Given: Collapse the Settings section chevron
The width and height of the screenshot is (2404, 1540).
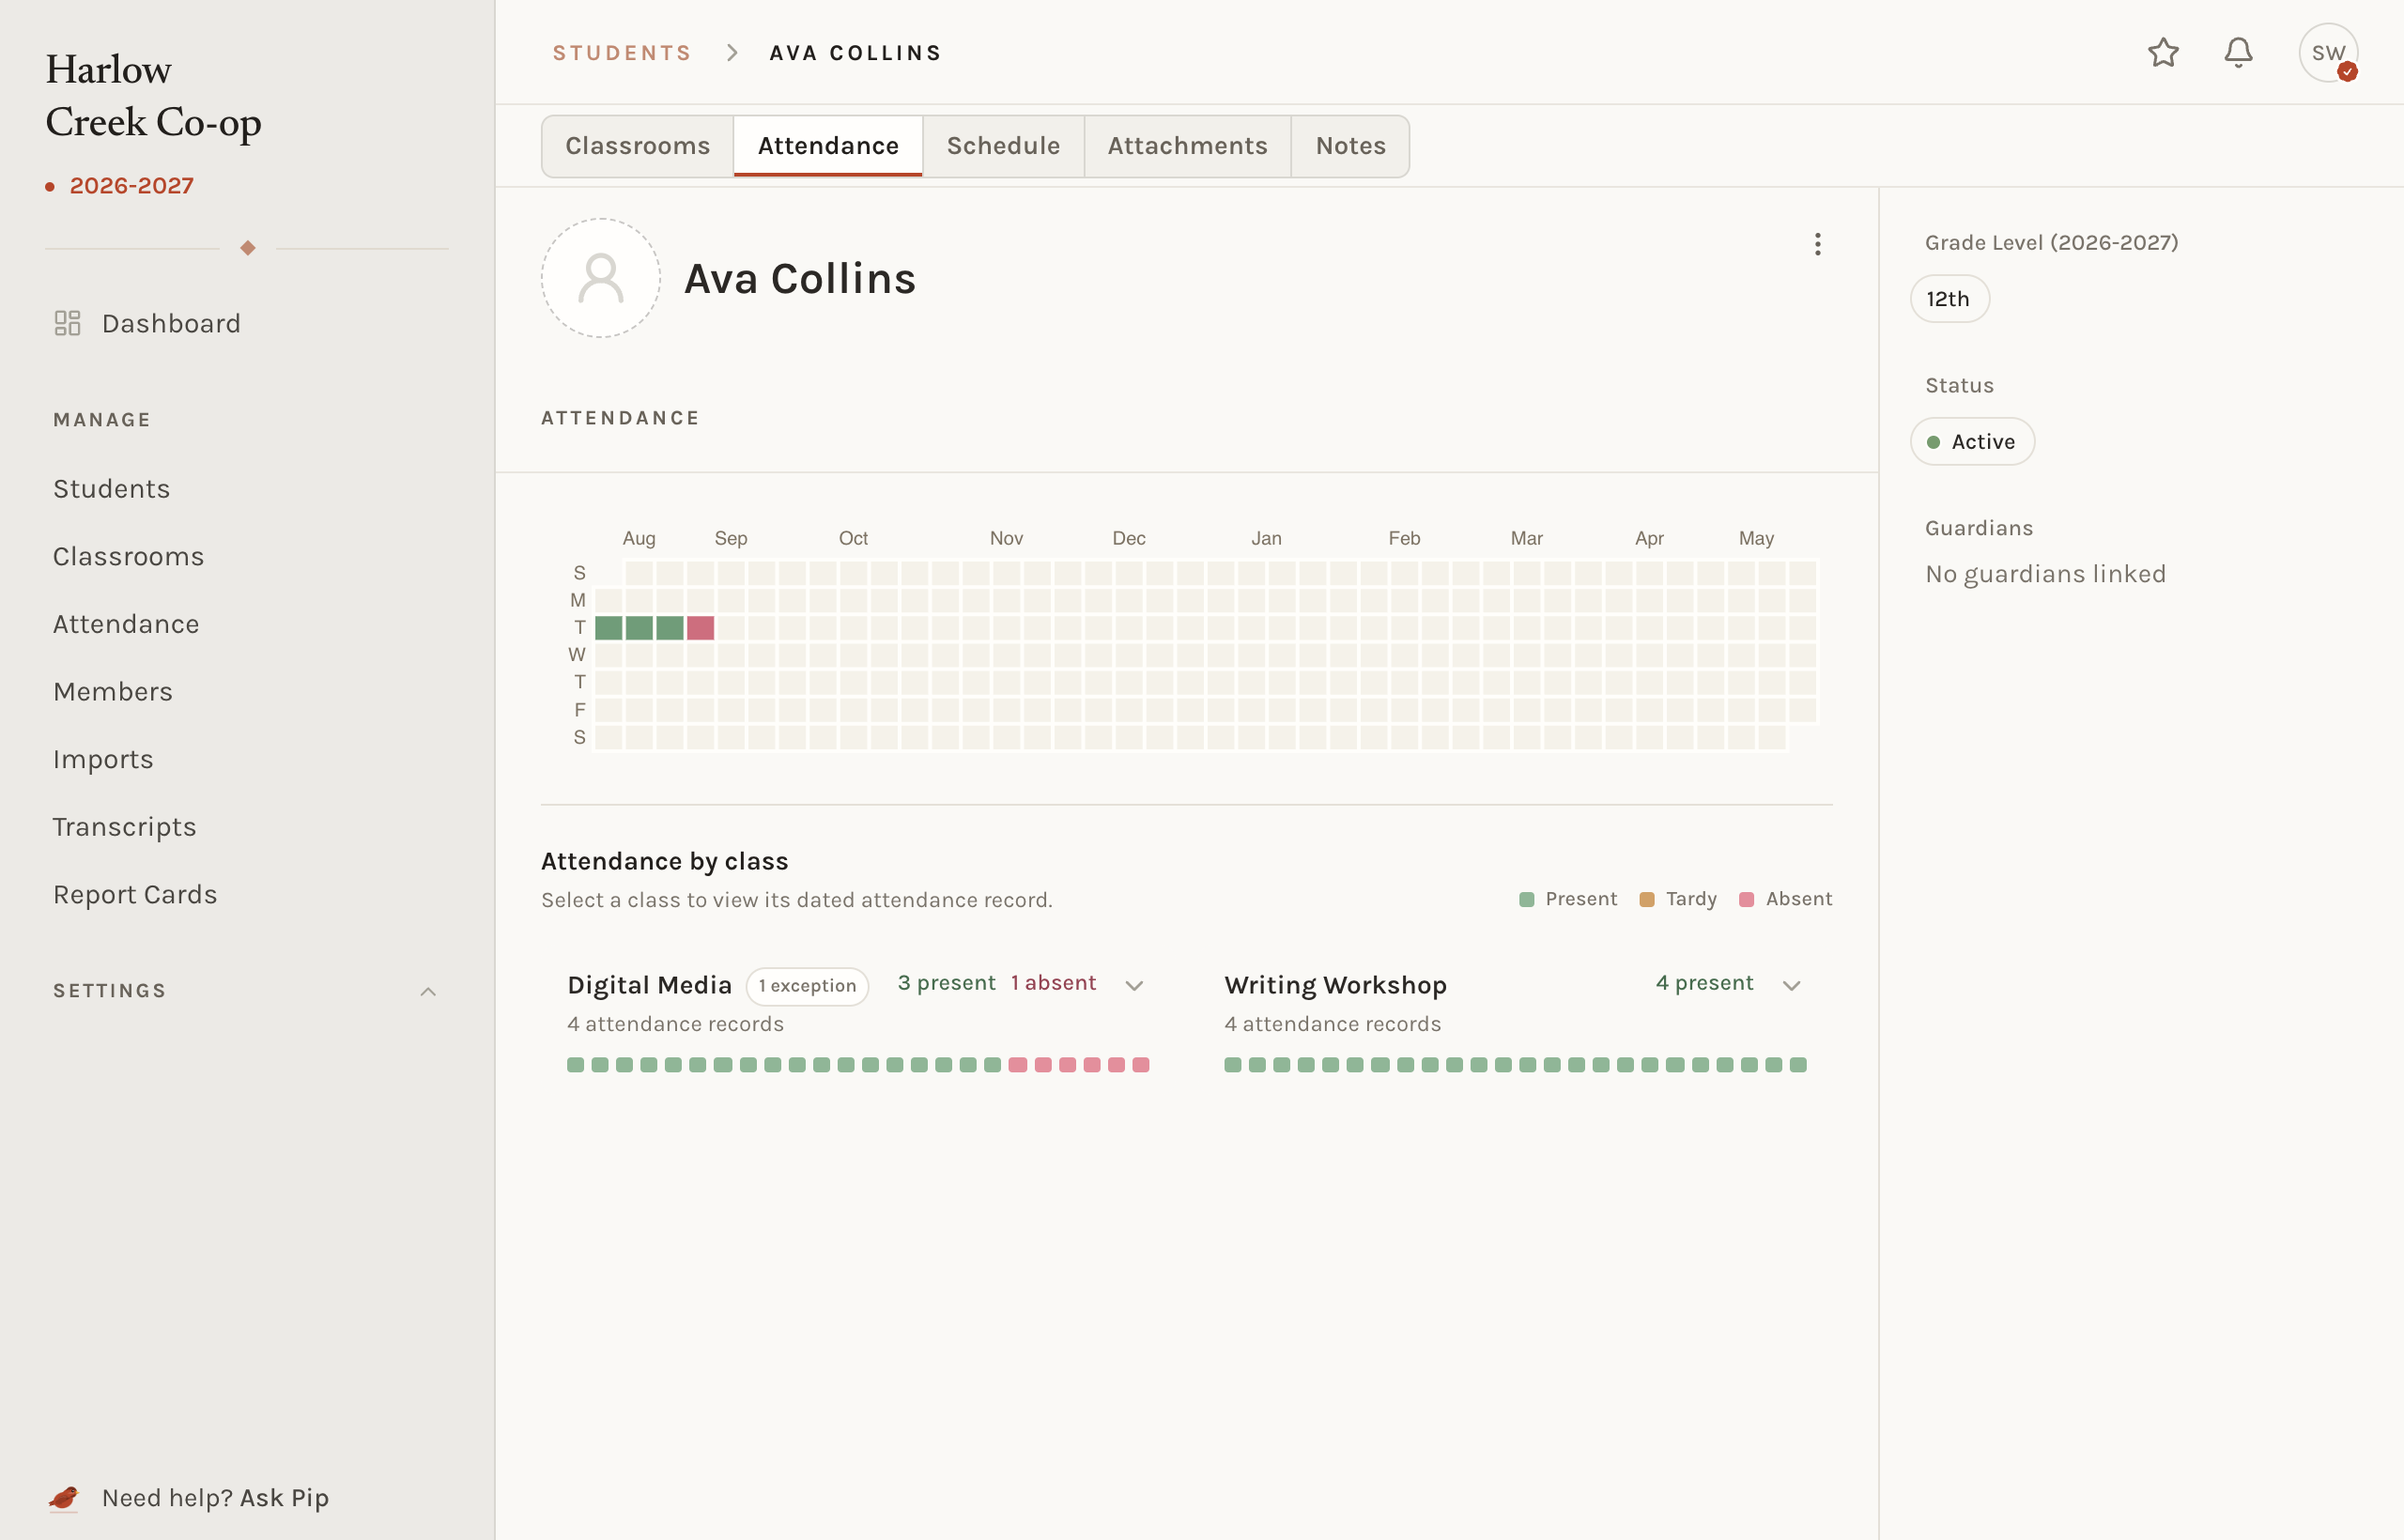Looking at the screenshot, I should pos(428,991).
